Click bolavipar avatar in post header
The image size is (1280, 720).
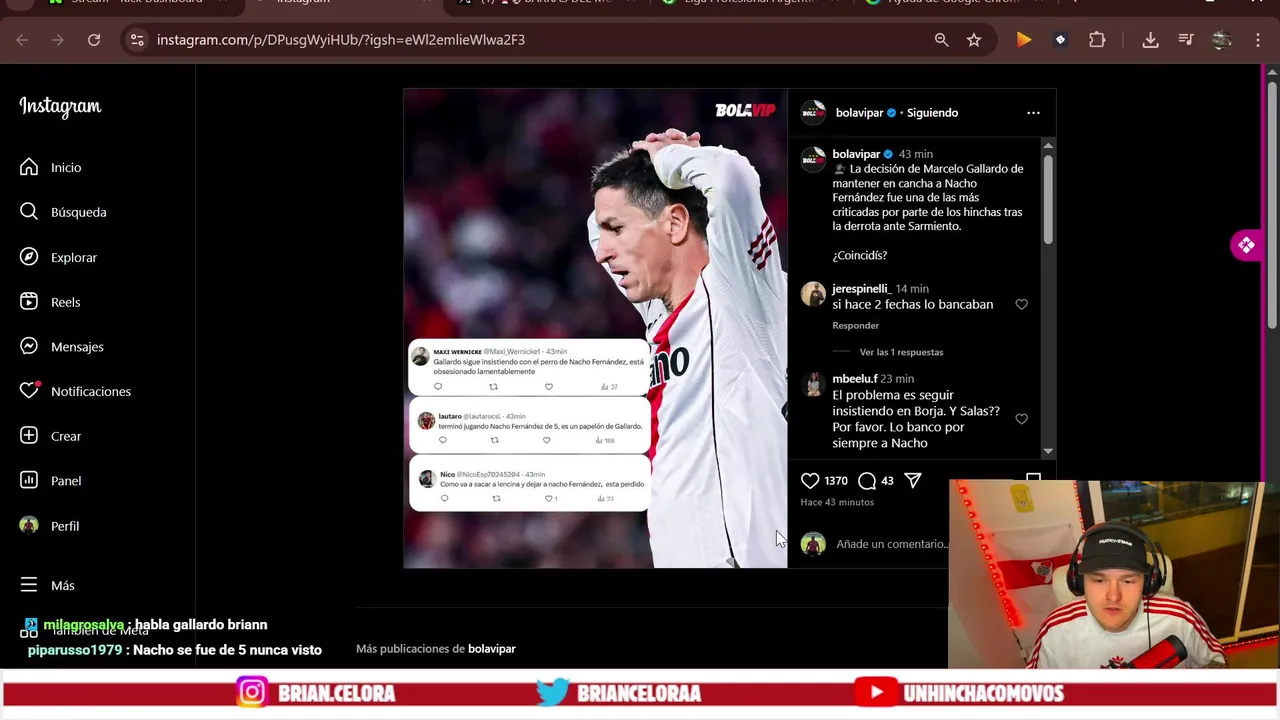coord(813,112)
